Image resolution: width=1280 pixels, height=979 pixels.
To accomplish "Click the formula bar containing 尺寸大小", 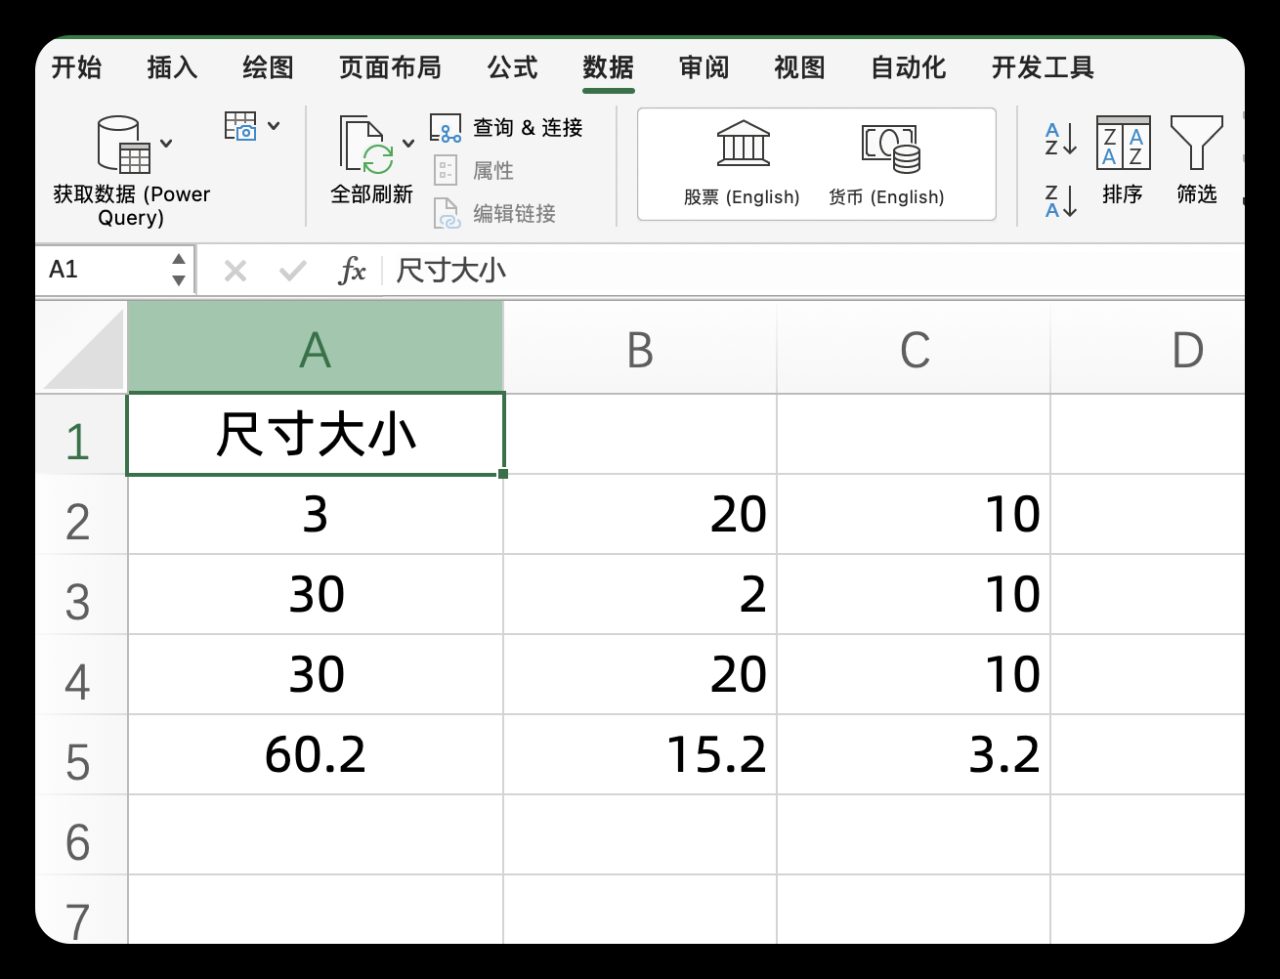I will pos(813,270).
